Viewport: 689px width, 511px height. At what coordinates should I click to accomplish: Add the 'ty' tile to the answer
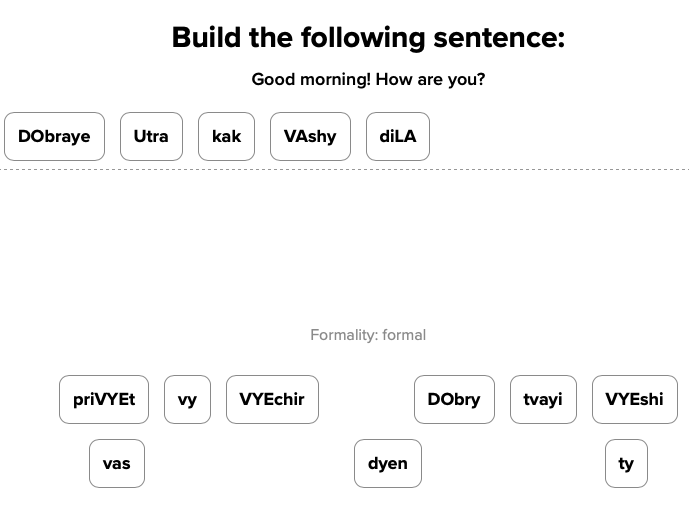pyautogui.click(x=626, y=464)
